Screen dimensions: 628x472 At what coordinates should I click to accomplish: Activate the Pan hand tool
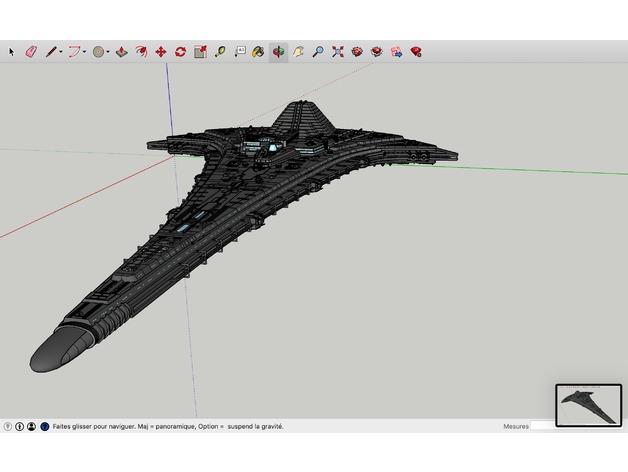point(298,52)
